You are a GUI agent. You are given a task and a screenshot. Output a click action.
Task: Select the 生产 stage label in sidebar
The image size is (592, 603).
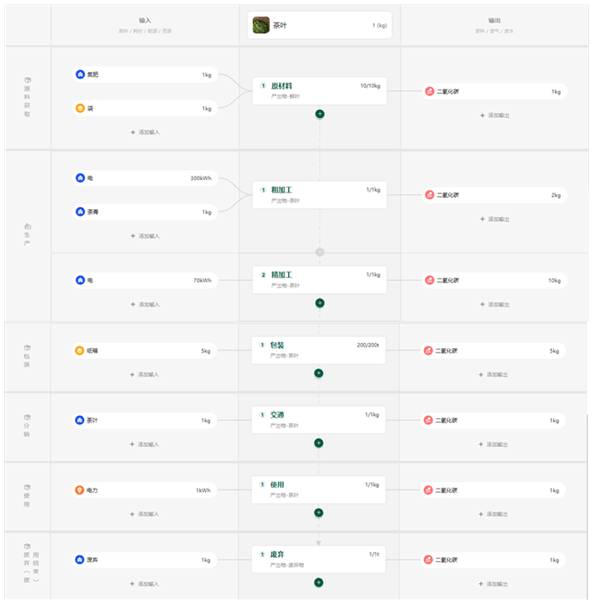(x=27, y=235)
